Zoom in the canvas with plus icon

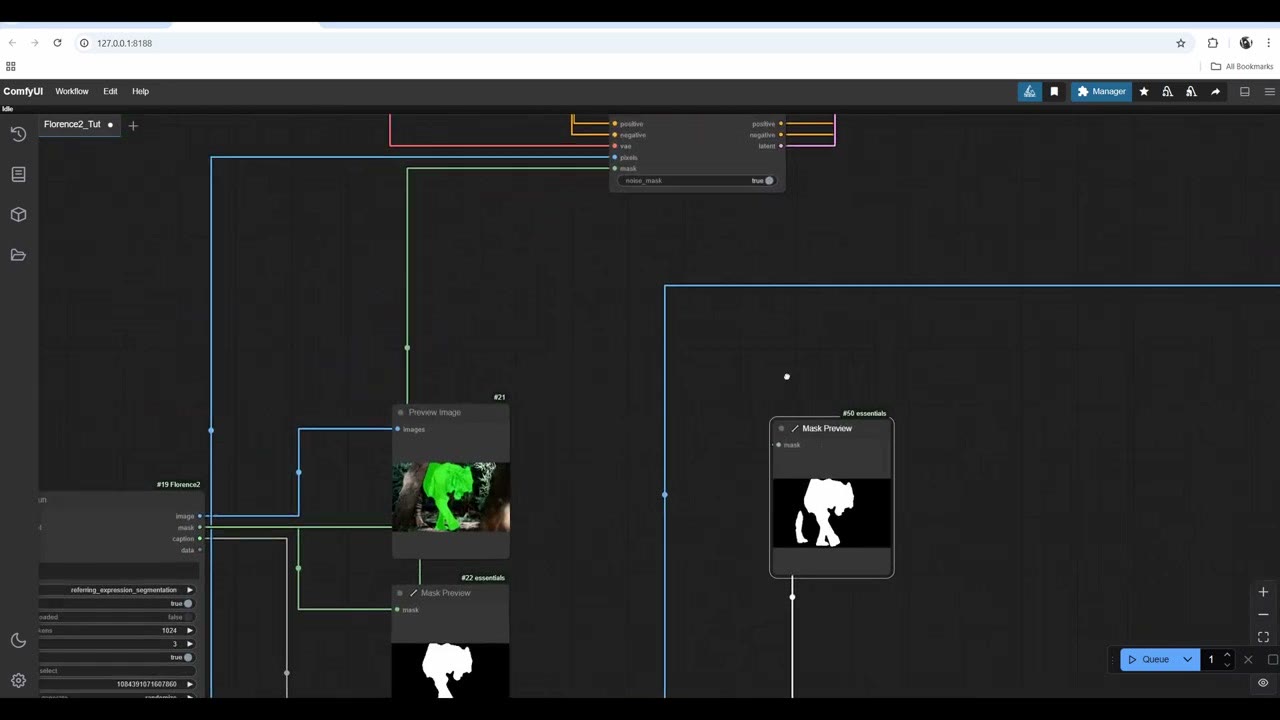tap(1263, 592)
